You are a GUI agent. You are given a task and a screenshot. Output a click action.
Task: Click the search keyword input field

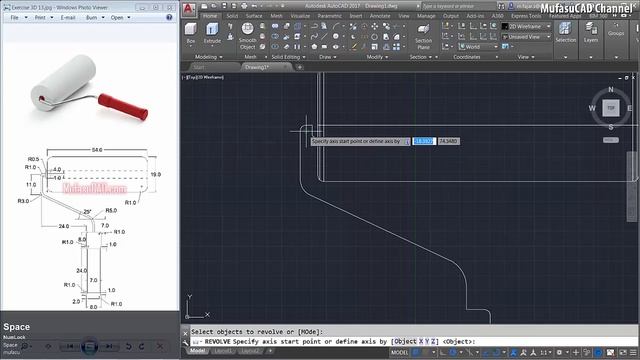(x=458, y=6)
